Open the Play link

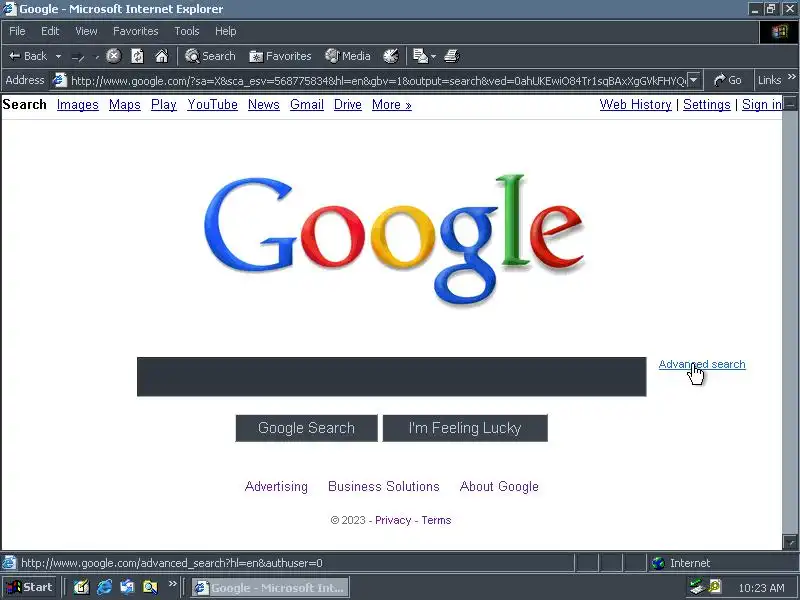tap(164, 105)
